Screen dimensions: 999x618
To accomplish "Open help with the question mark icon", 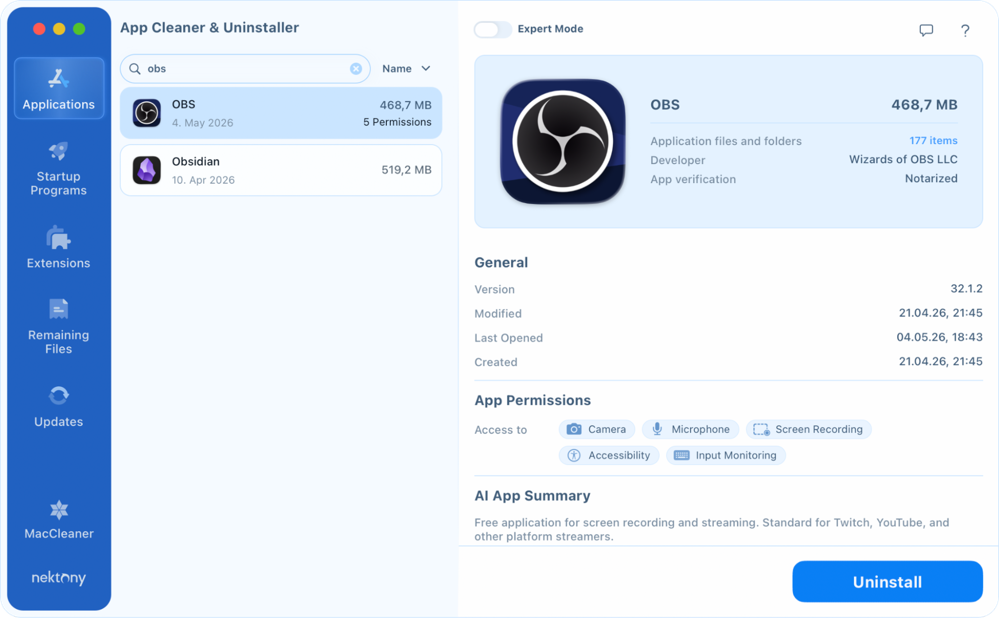I will coord(965,30).
